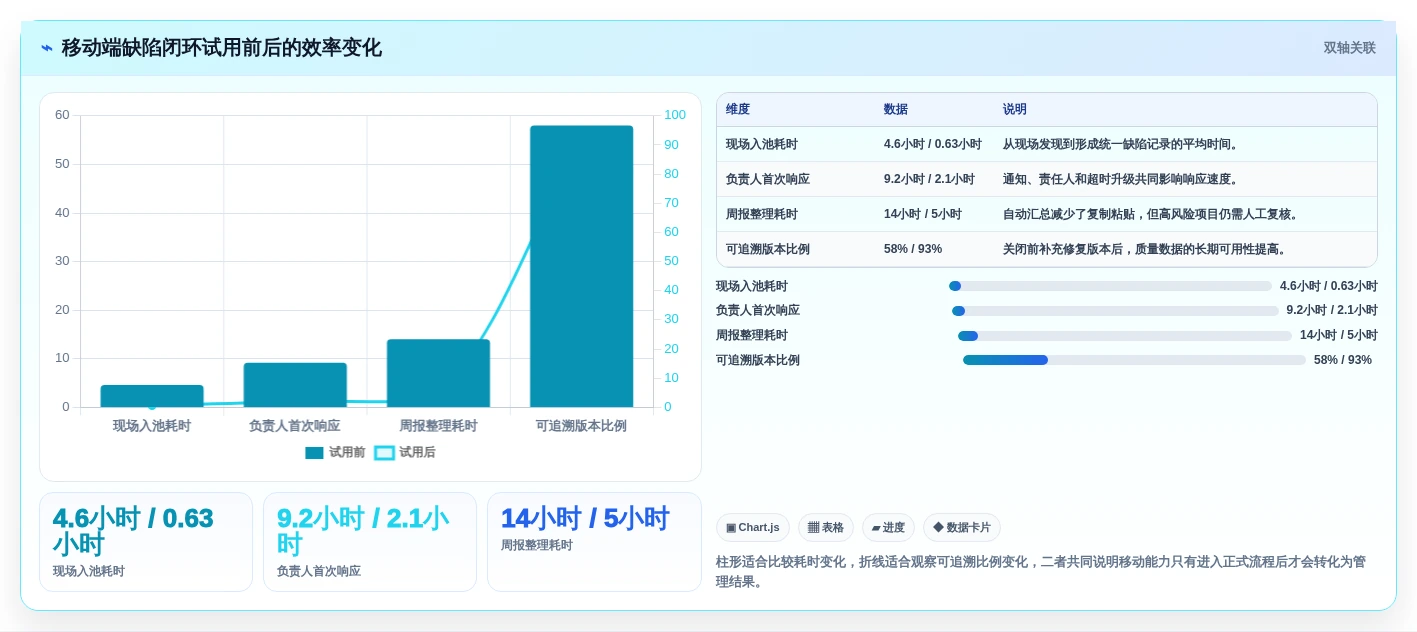Image resolution: width=1417 pixels, height=632 pixels.
Task: Click description starting 通知、责任人和超时升级
Action: pos(1122,179)
